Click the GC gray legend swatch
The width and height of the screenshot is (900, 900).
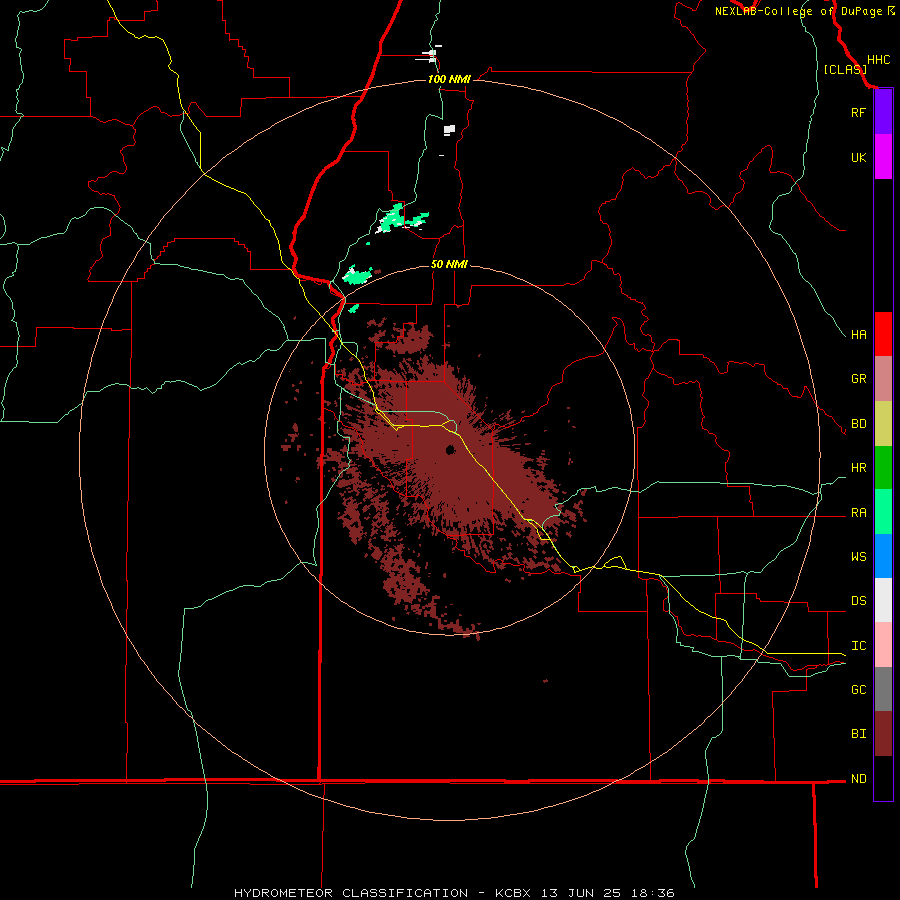point(883,689)
